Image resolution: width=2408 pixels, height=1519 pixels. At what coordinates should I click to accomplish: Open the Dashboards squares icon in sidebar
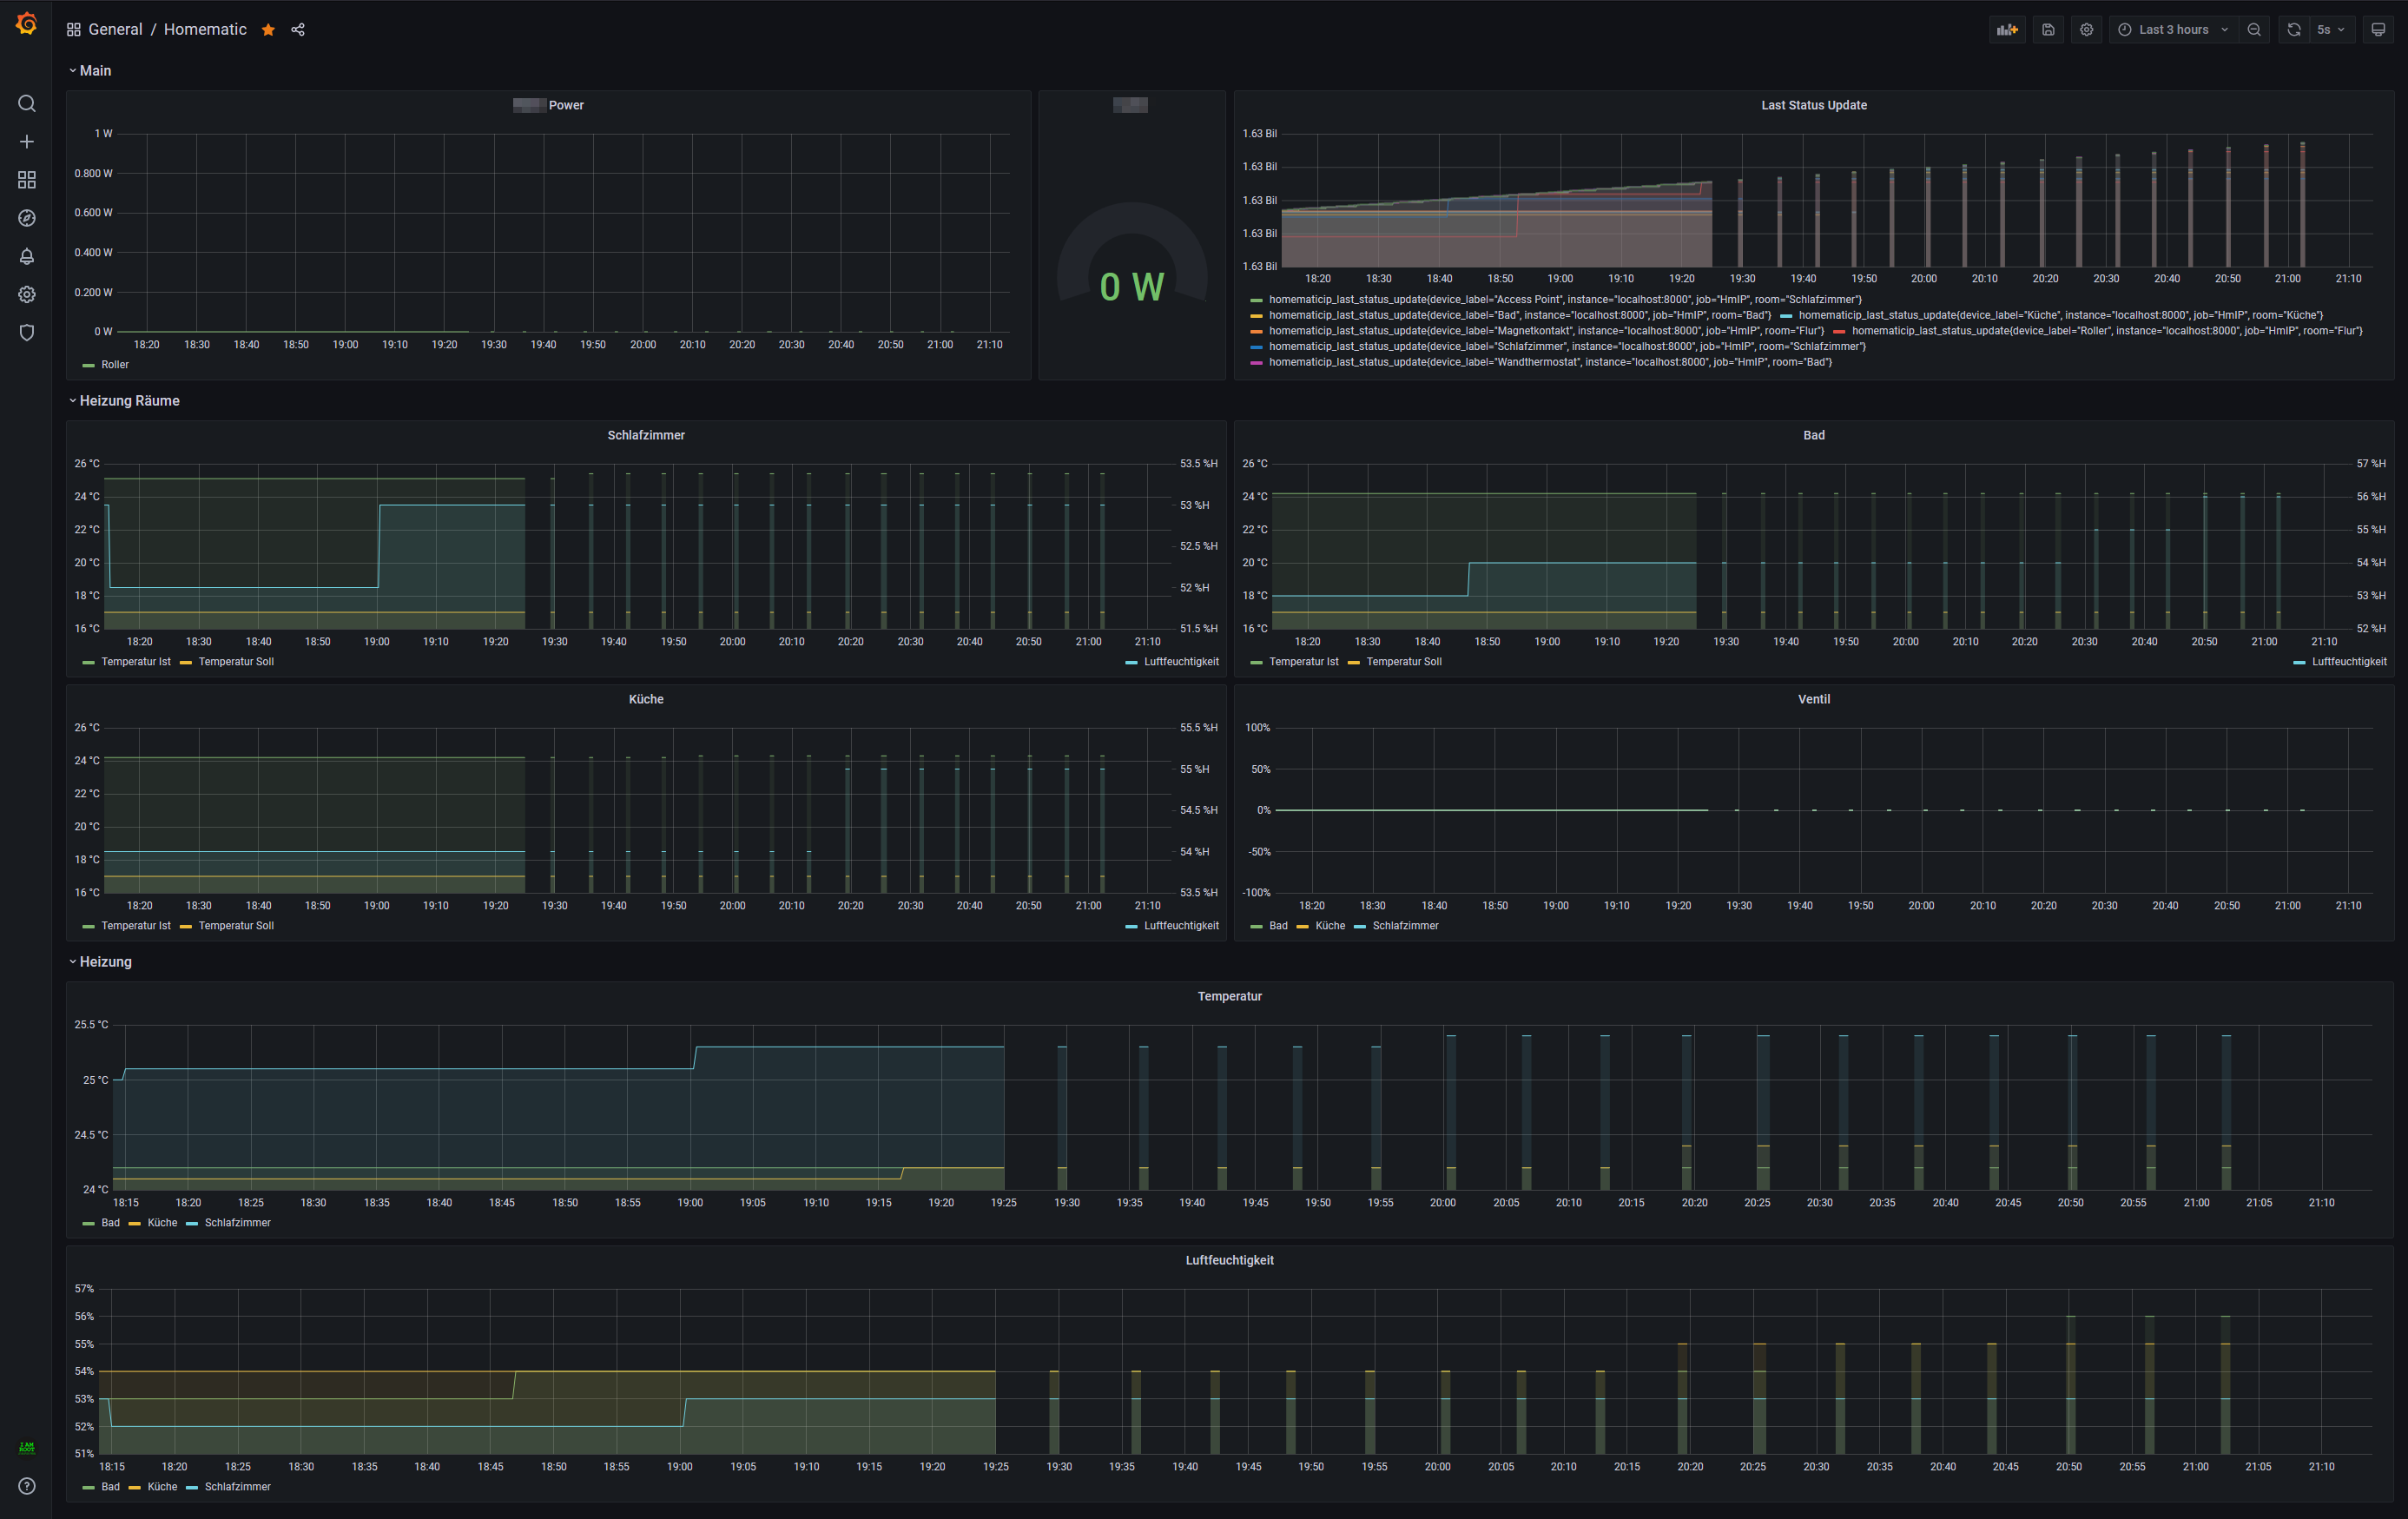27,180
